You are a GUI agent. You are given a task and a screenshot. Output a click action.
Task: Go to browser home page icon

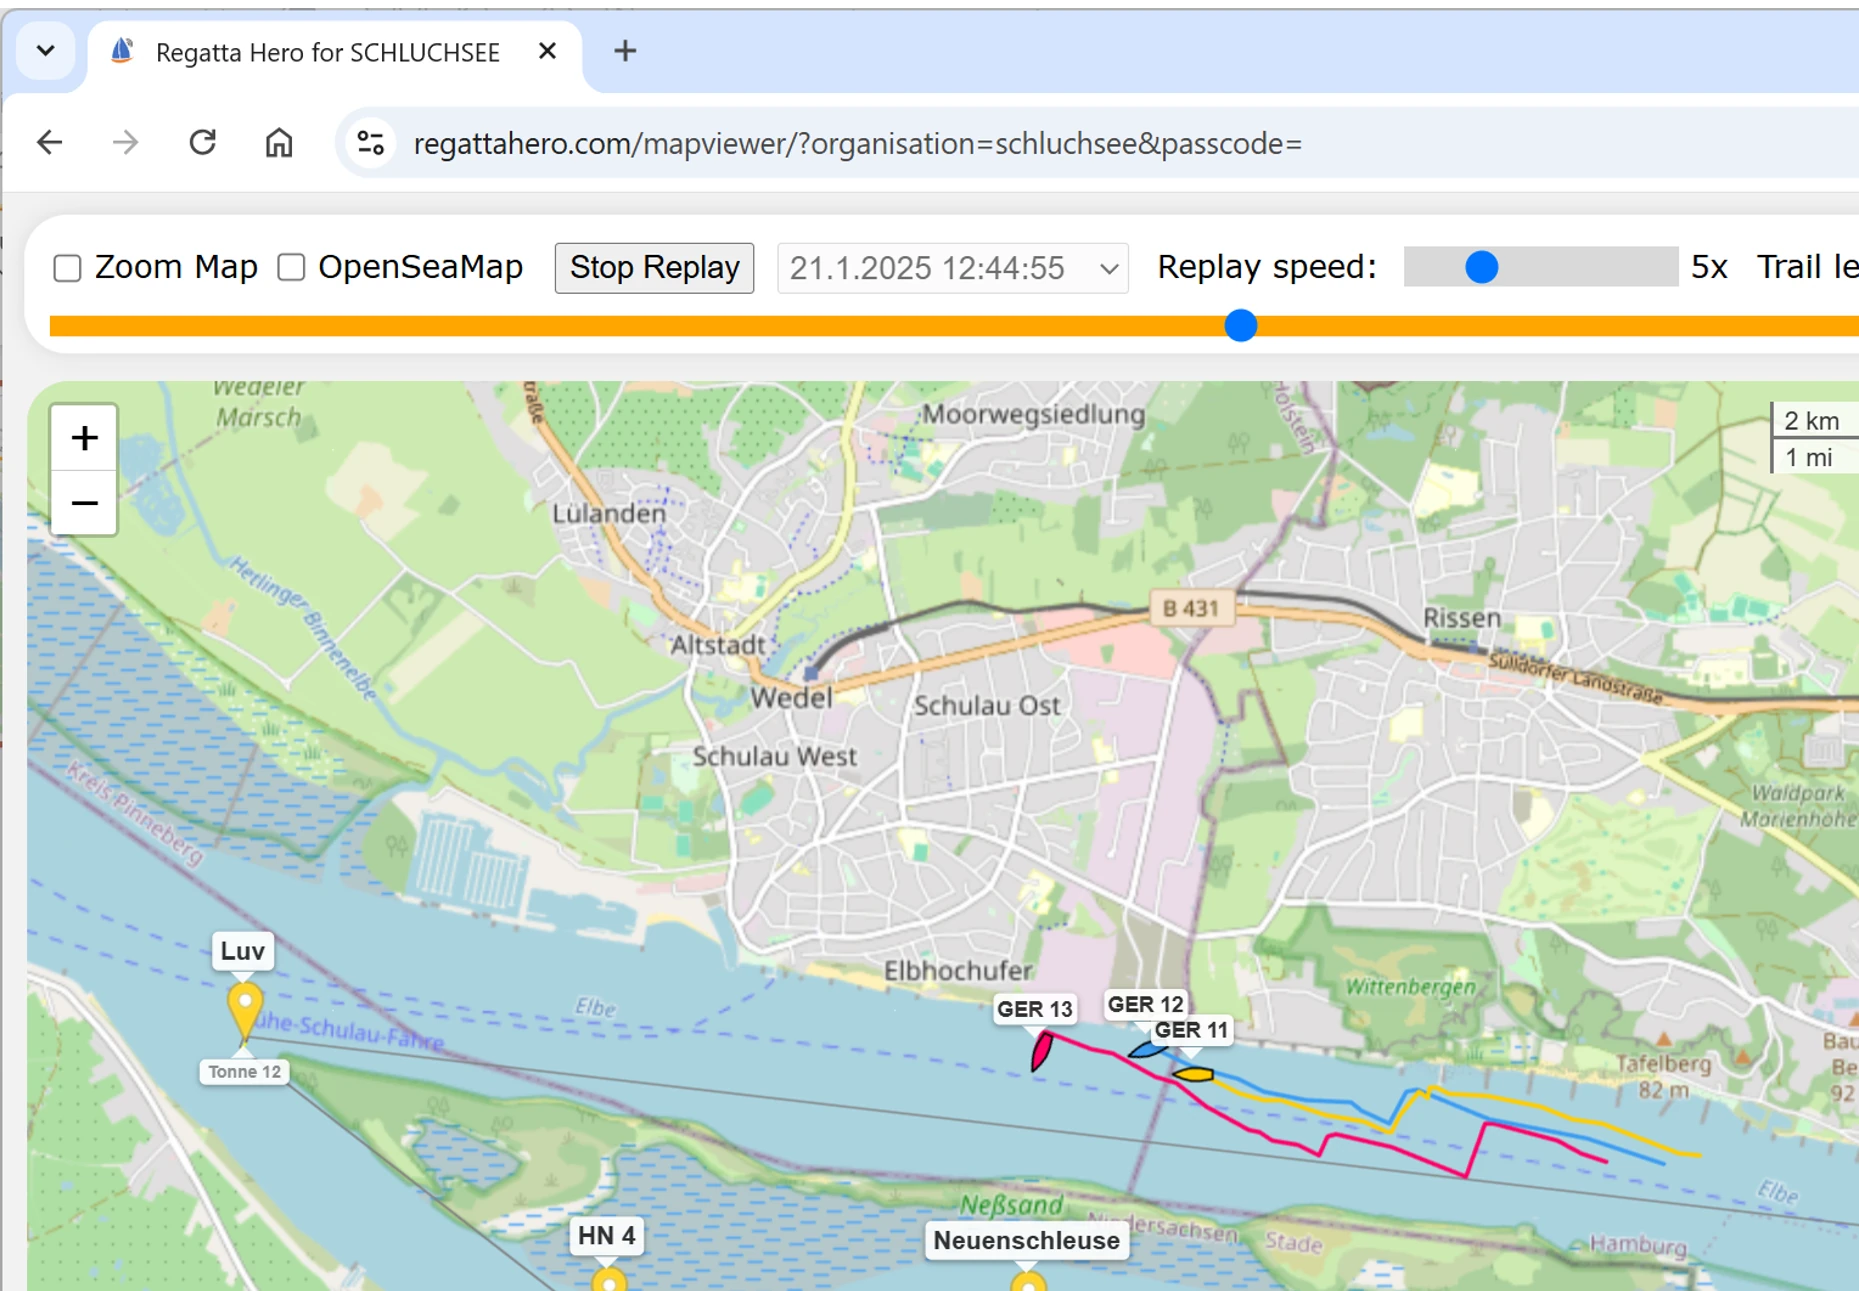[x=279, y=143]
